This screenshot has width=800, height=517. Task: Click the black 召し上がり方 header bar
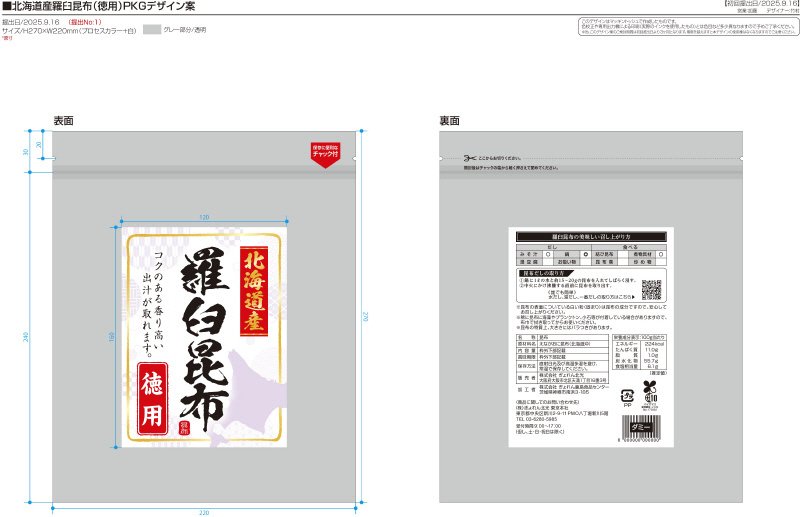pyautogui.click(x=591, y=237)
